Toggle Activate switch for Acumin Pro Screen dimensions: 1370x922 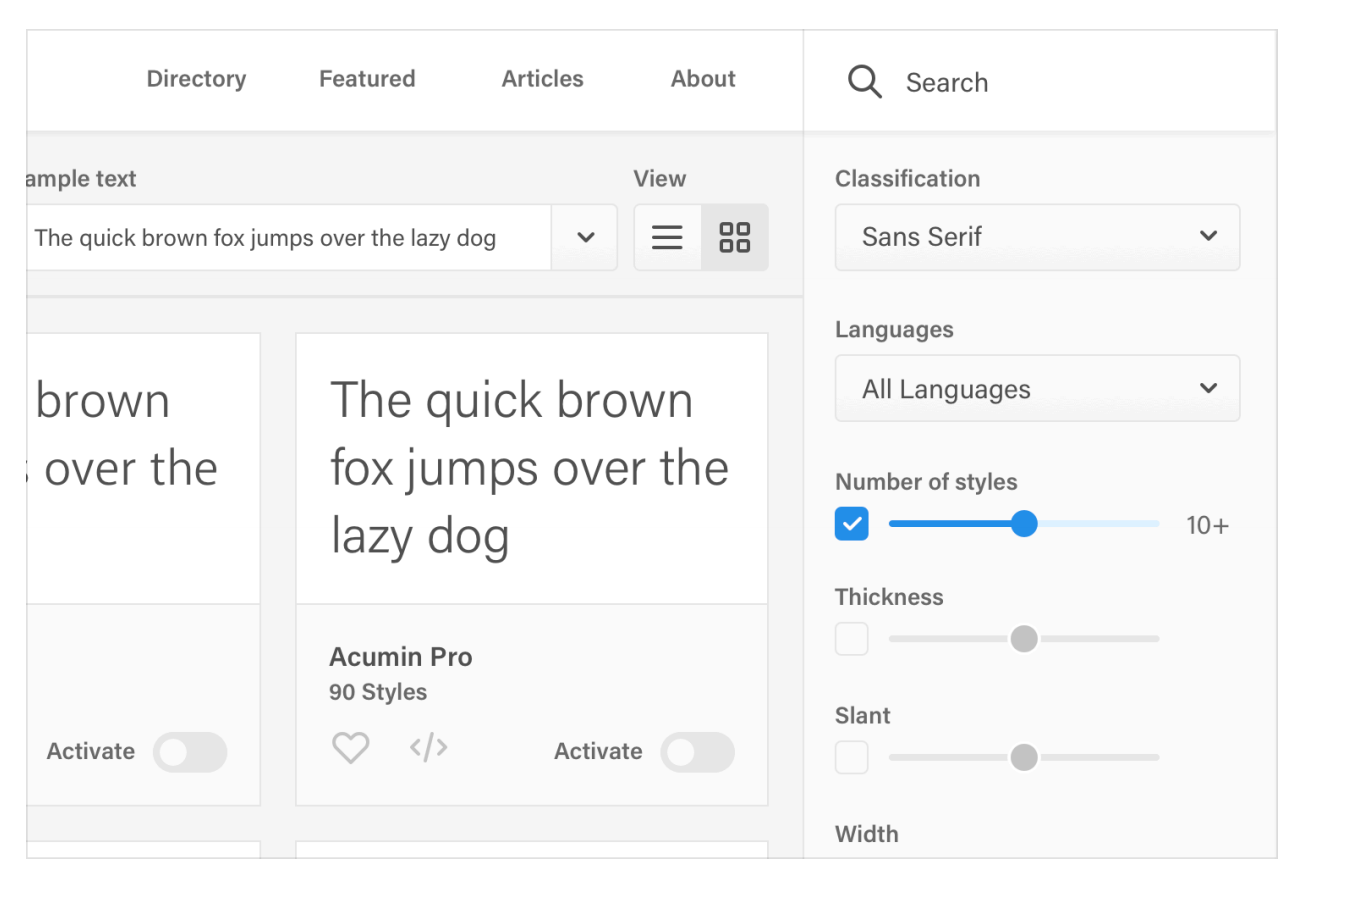(698, 752)
